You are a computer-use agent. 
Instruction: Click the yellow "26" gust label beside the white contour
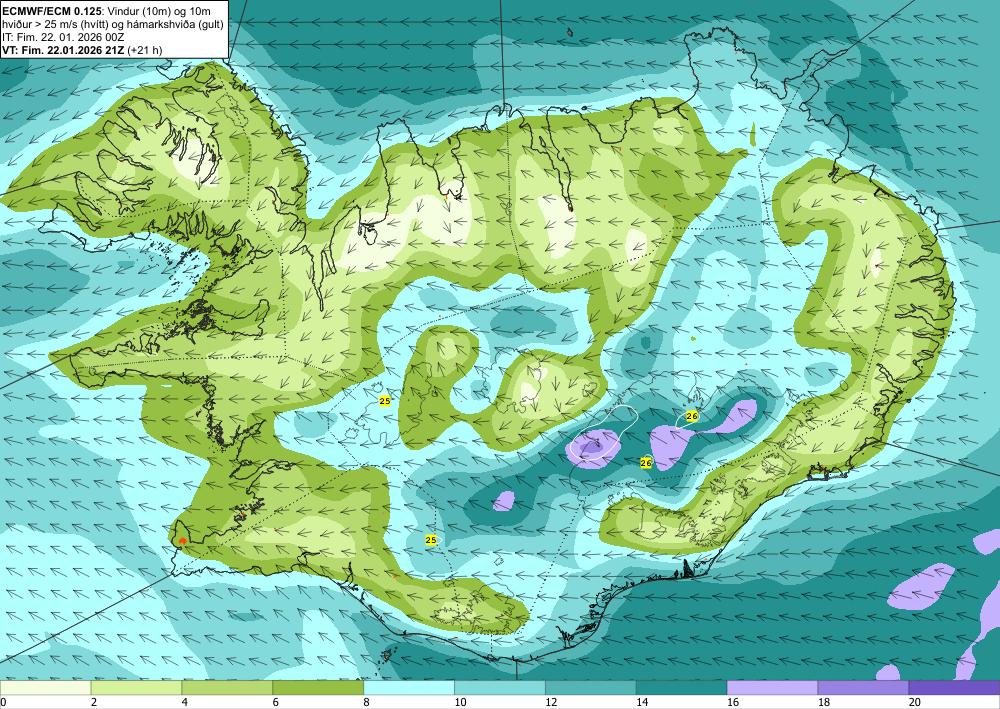(x=692, y=416)
